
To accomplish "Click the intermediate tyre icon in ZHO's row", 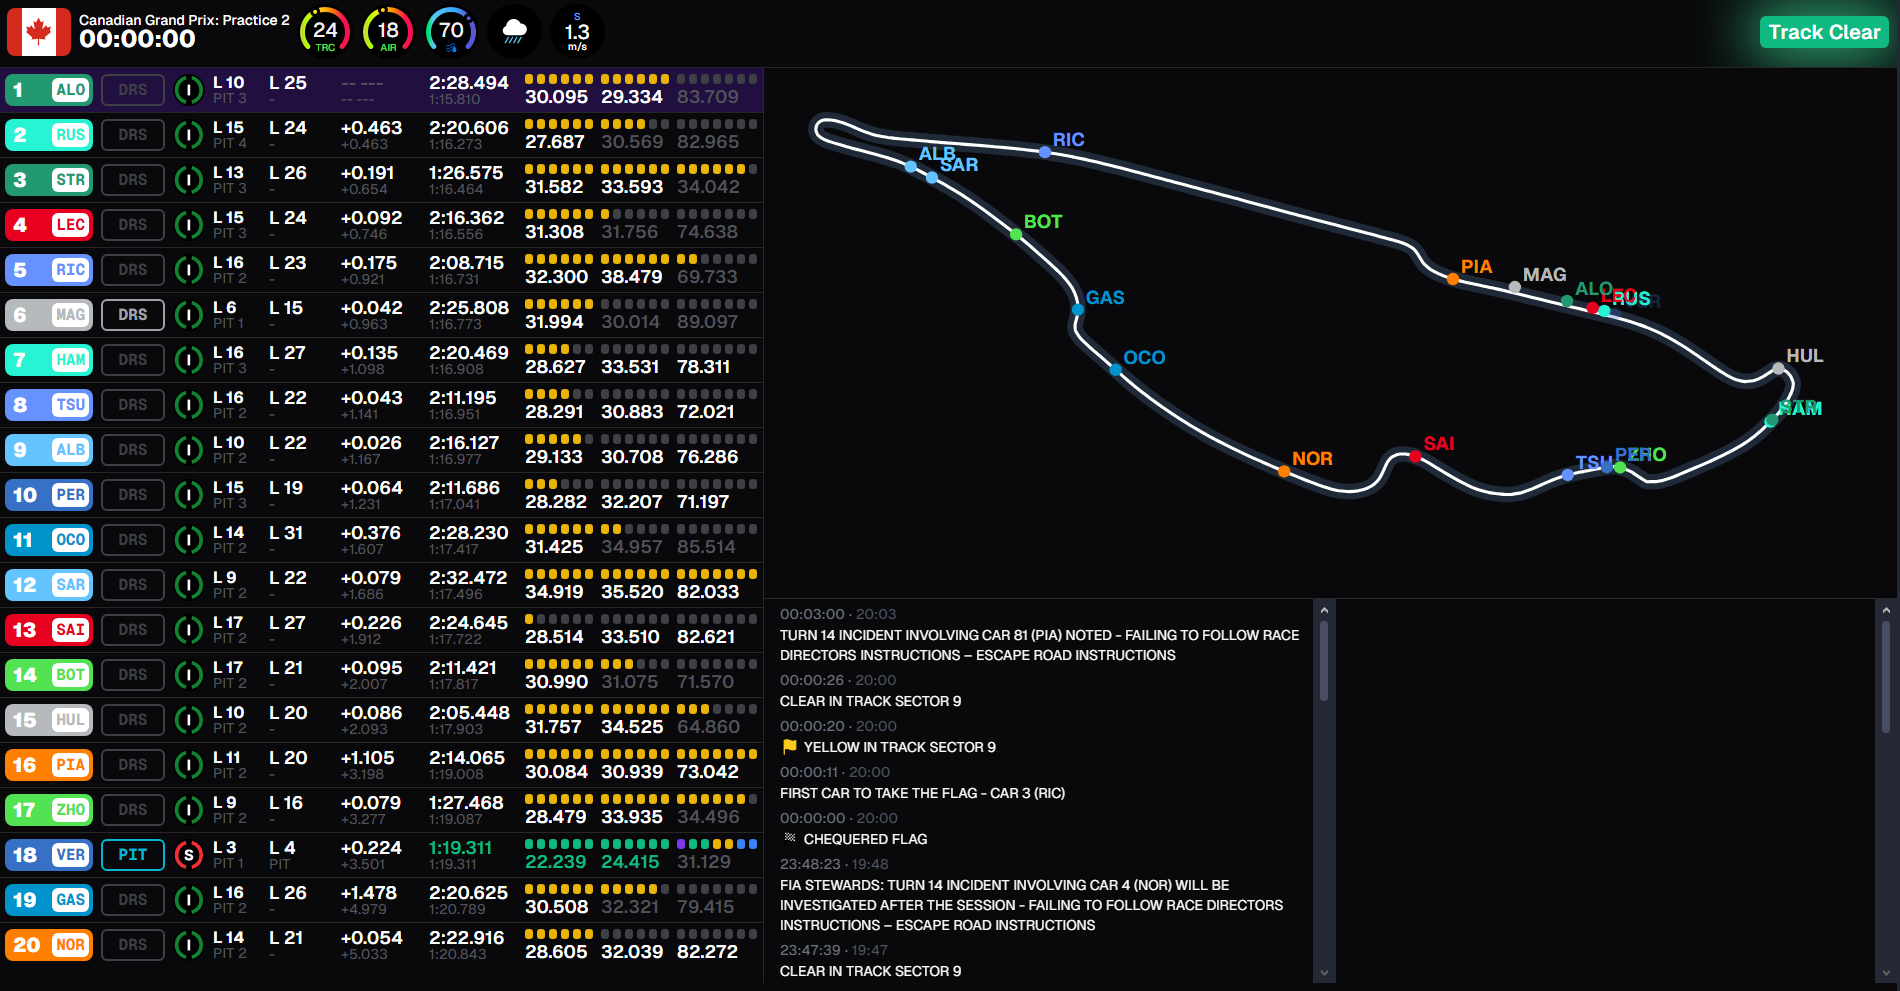I will [189, 810].
